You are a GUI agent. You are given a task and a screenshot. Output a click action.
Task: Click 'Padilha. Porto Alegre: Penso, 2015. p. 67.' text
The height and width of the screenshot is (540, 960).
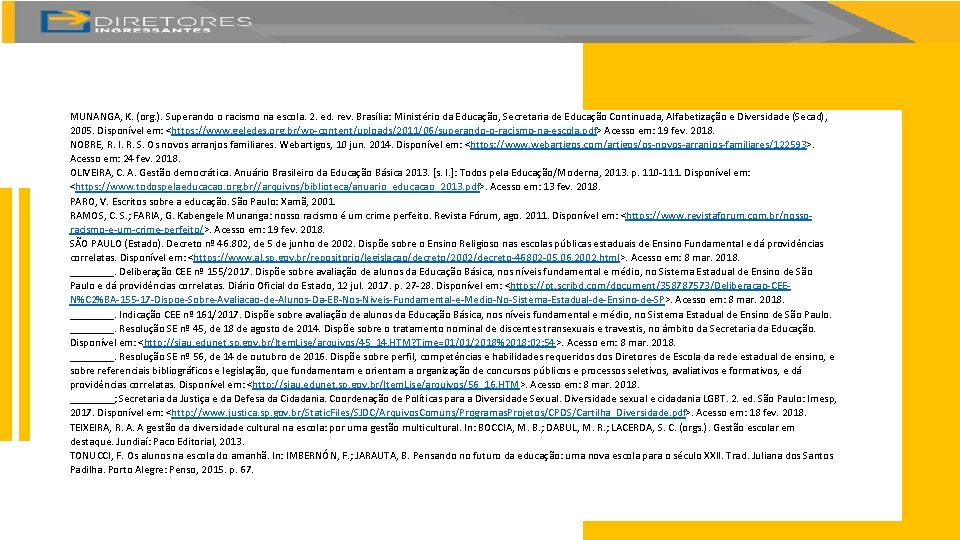pos(162,470)
